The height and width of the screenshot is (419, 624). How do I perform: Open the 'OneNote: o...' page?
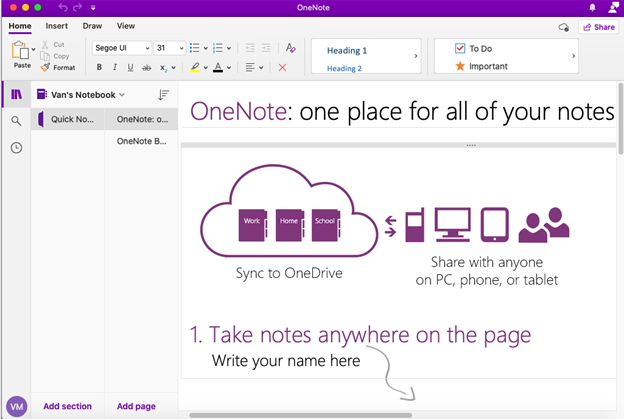141,119
